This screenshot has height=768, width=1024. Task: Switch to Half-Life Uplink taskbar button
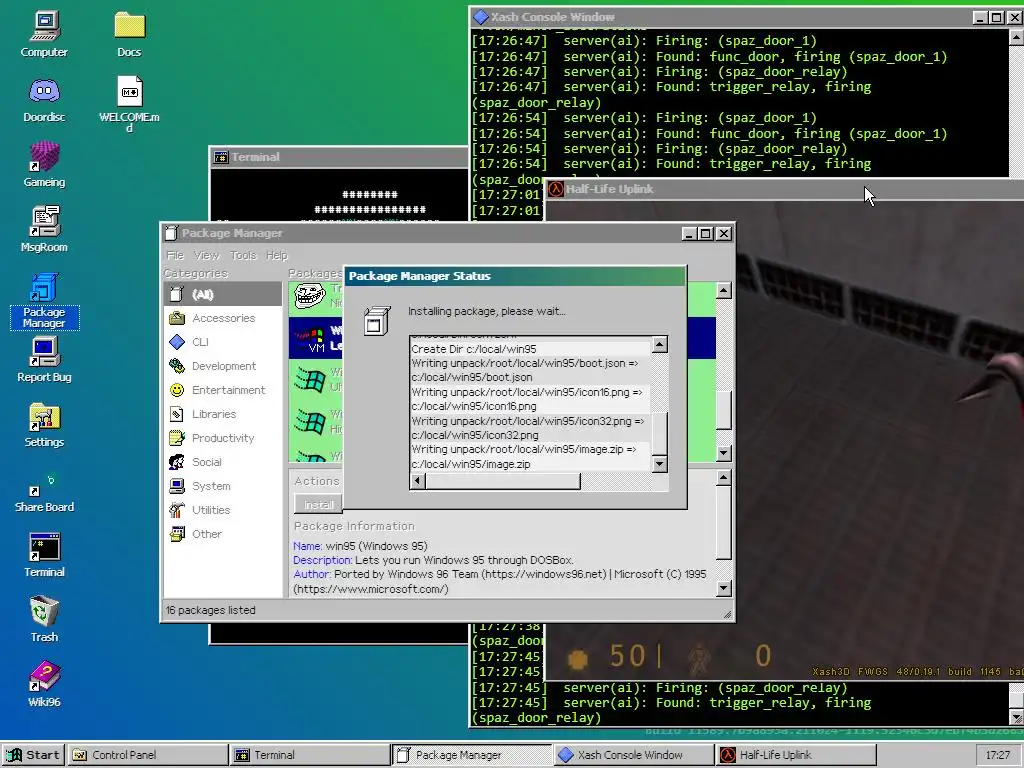pos(795,755)
